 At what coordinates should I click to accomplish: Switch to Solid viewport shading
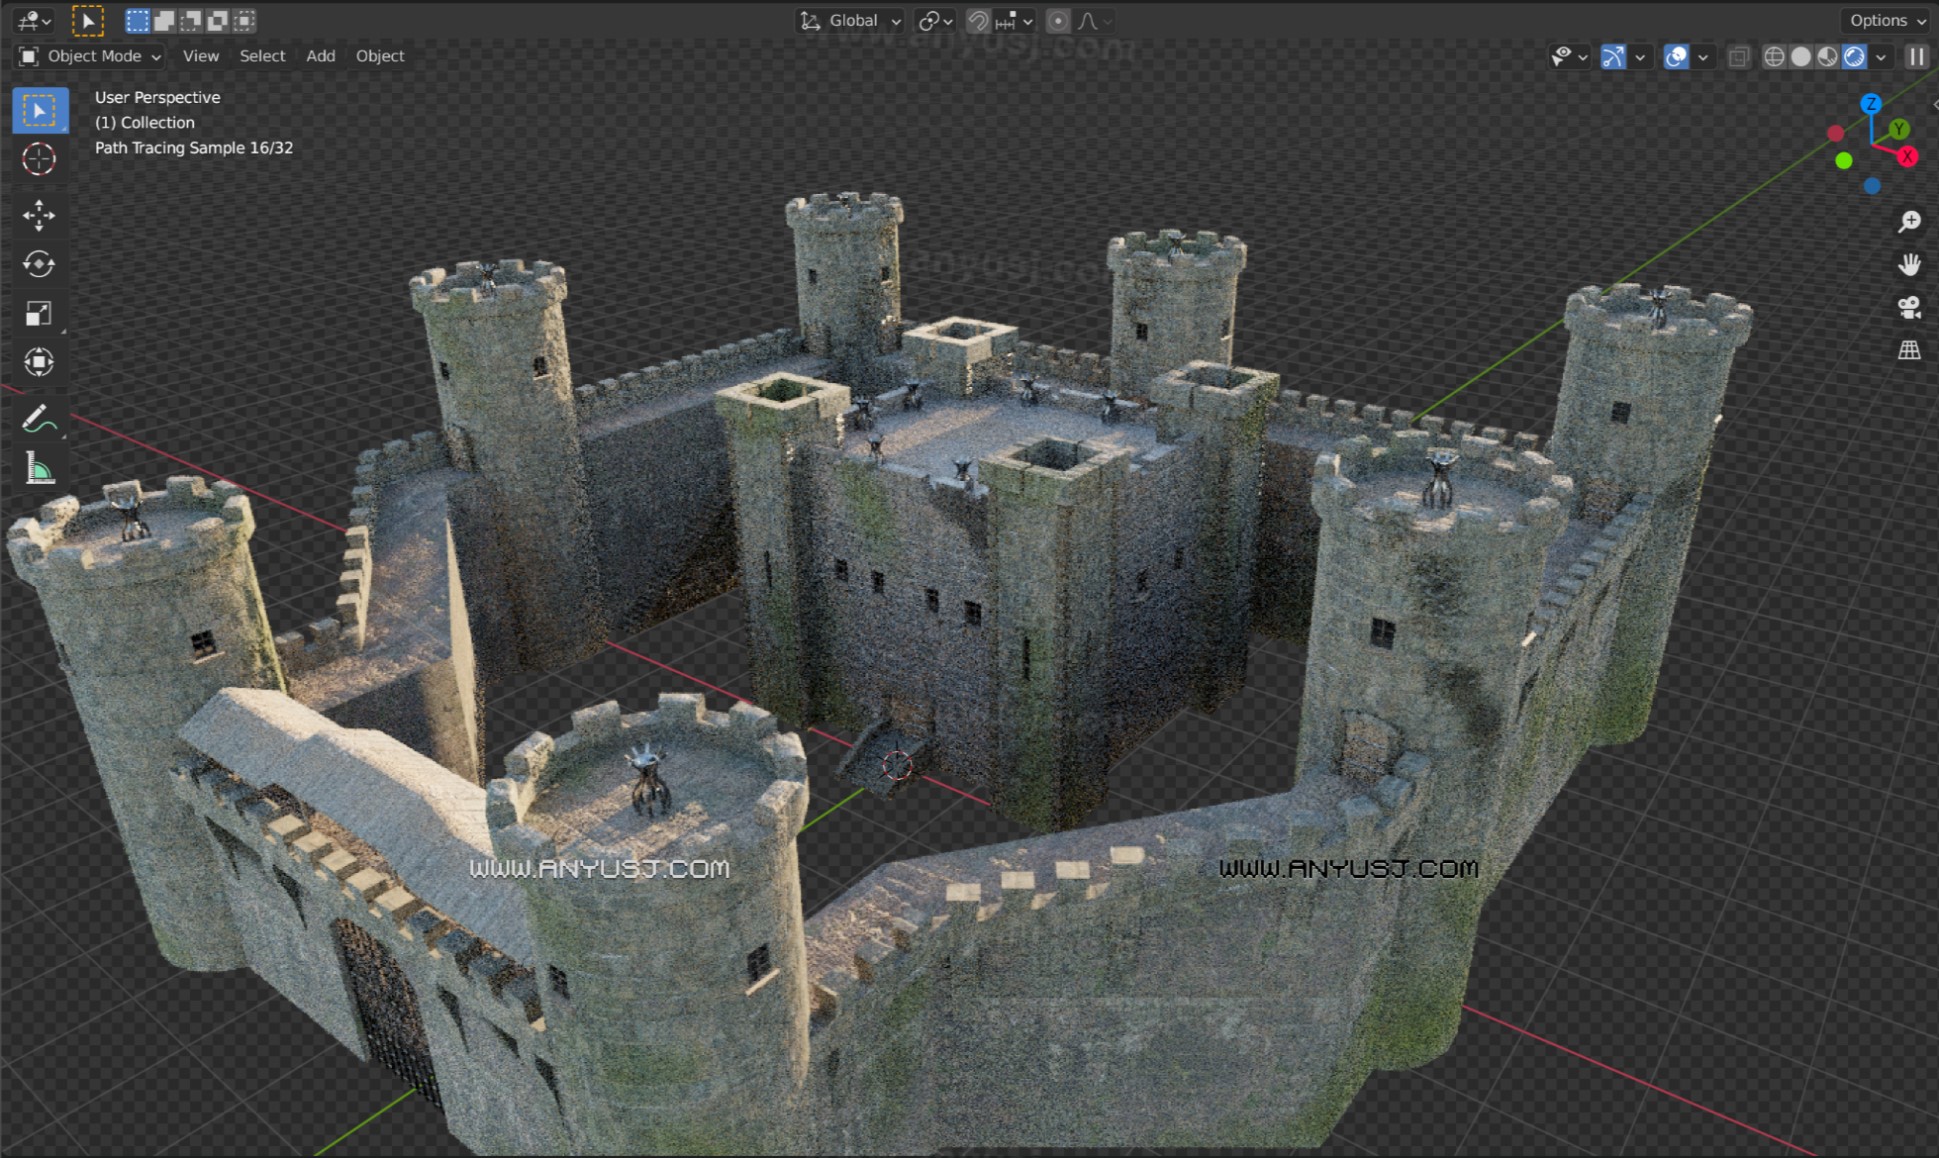1801,57
